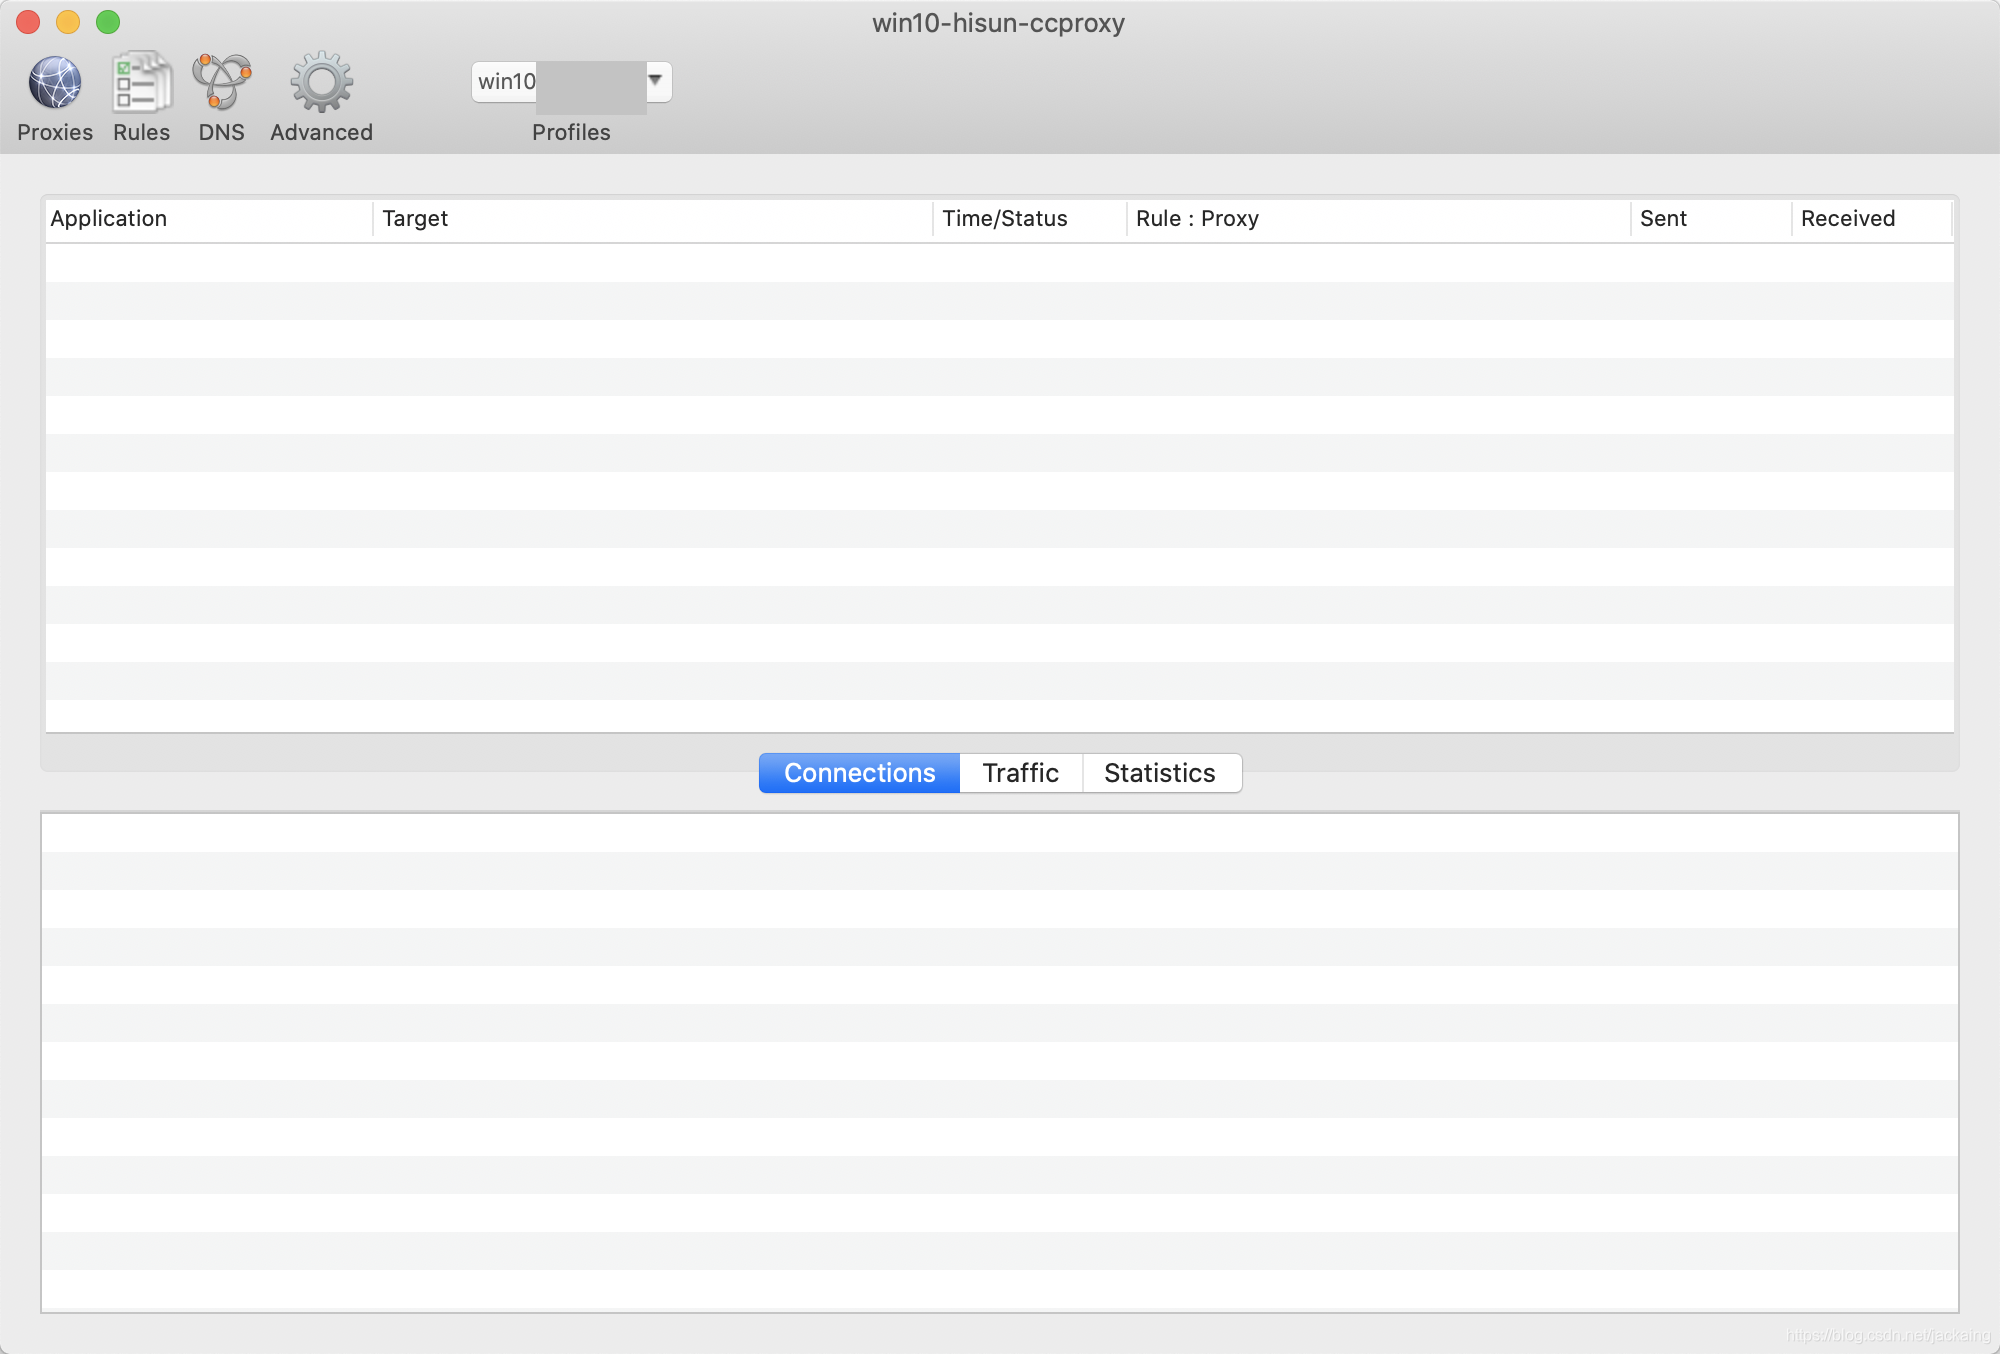Click the first empty connections row
The height and width of the screenshot is (1354, 2000).
point(998,263)
